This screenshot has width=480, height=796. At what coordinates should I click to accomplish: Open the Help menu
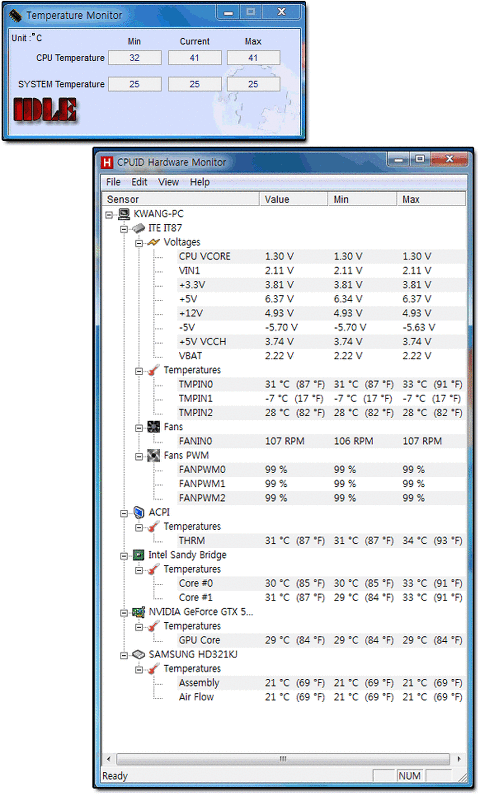199,182
